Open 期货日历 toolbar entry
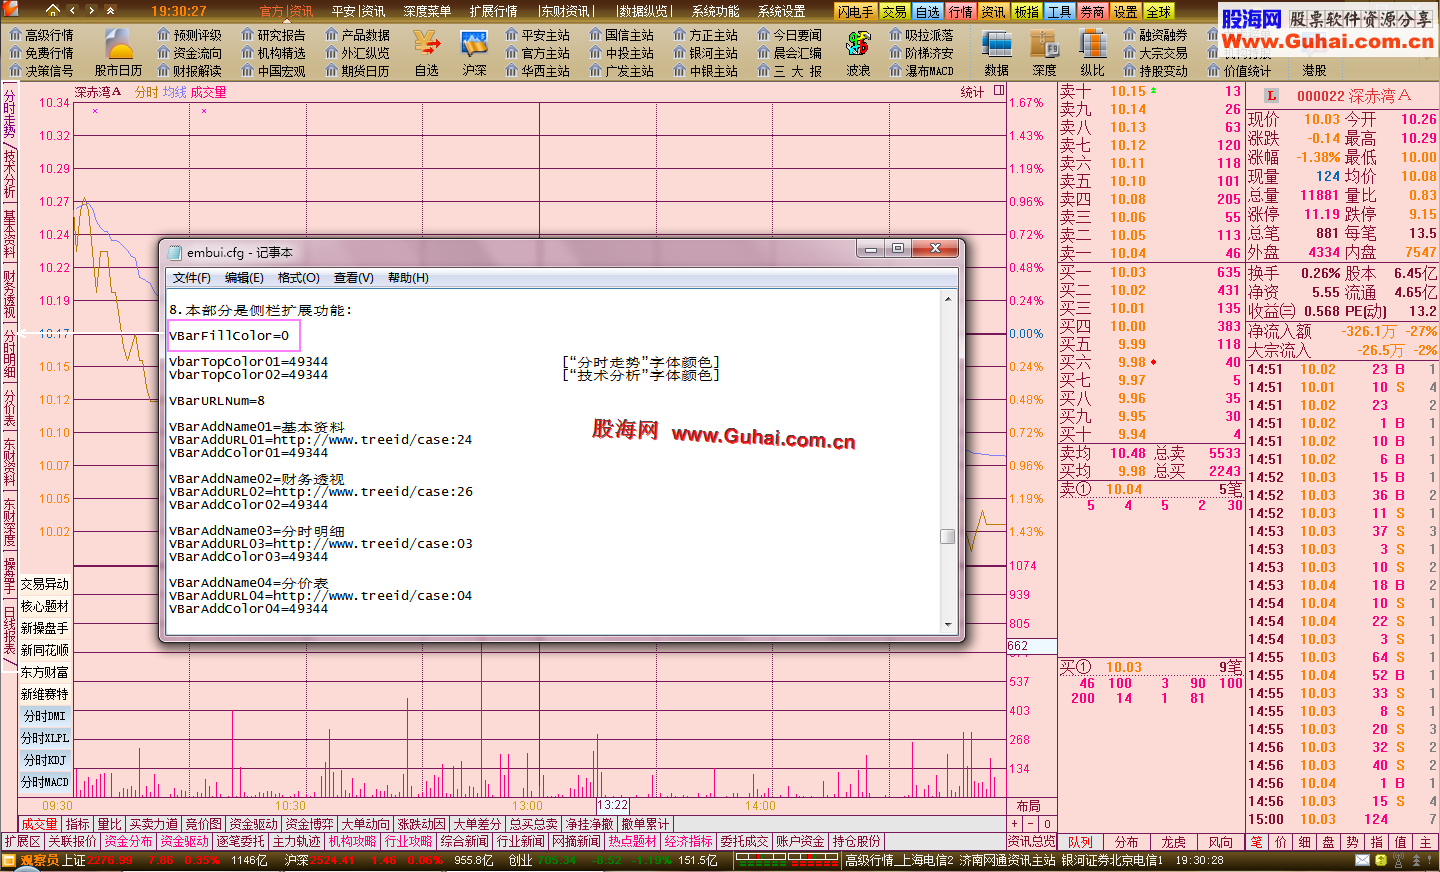1440x872 pixels. pos(357,71)
